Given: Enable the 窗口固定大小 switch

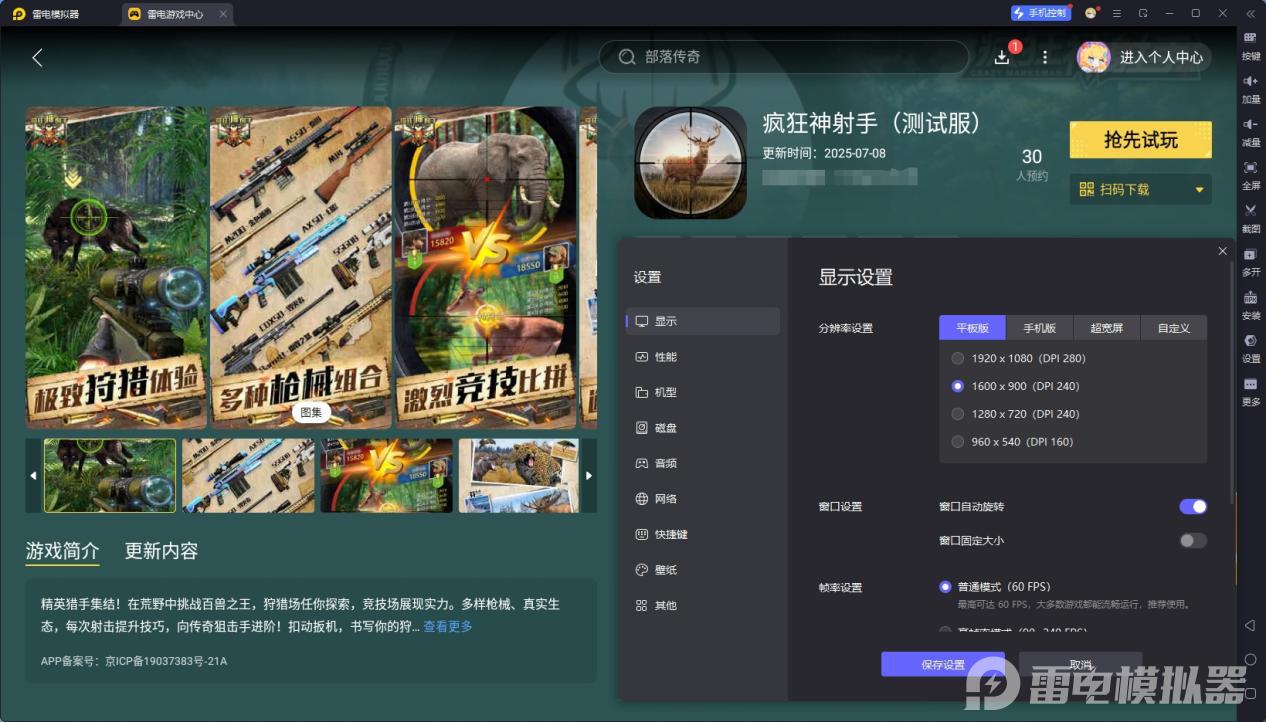Looking at the screenshot, I should click(1193, 541).
